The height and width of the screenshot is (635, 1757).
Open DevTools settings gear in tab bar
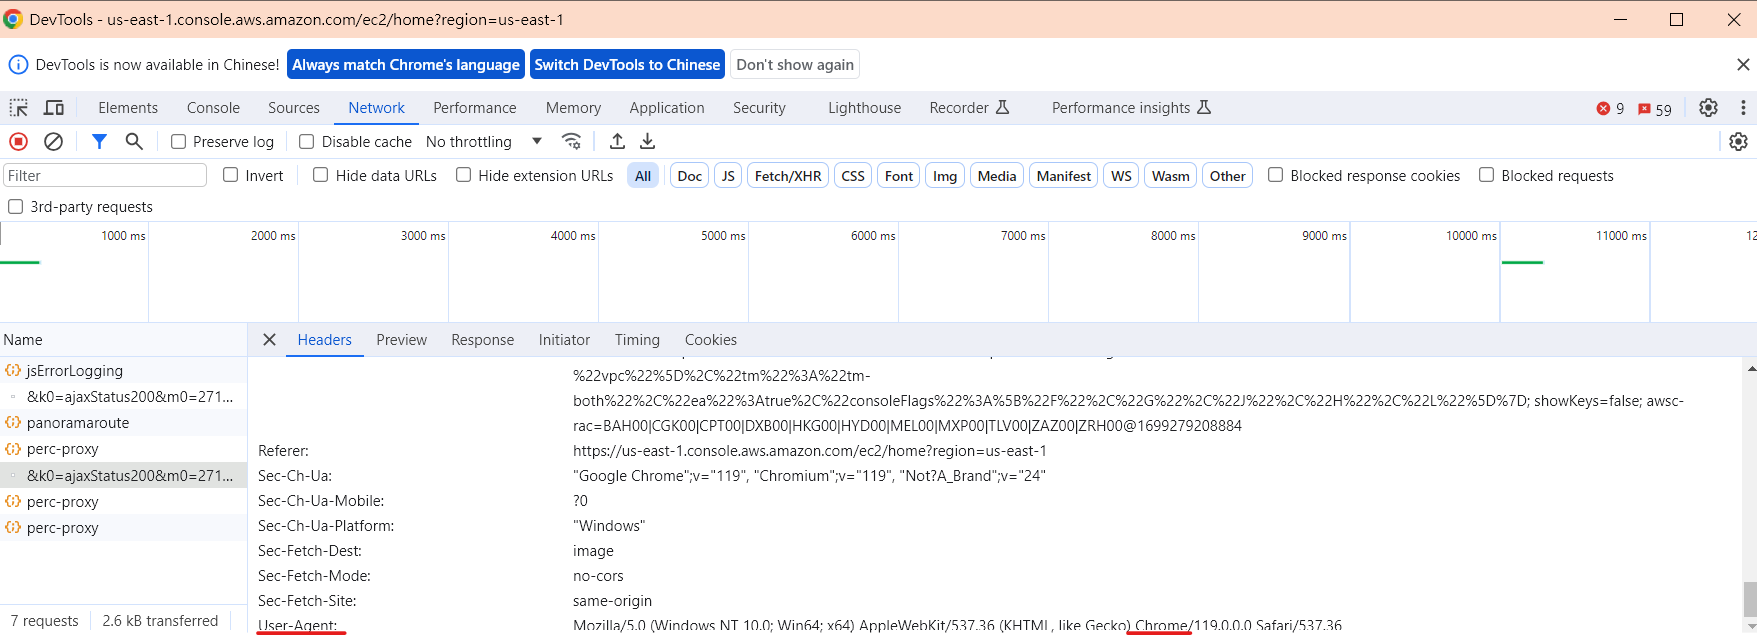coord(1709,108)
